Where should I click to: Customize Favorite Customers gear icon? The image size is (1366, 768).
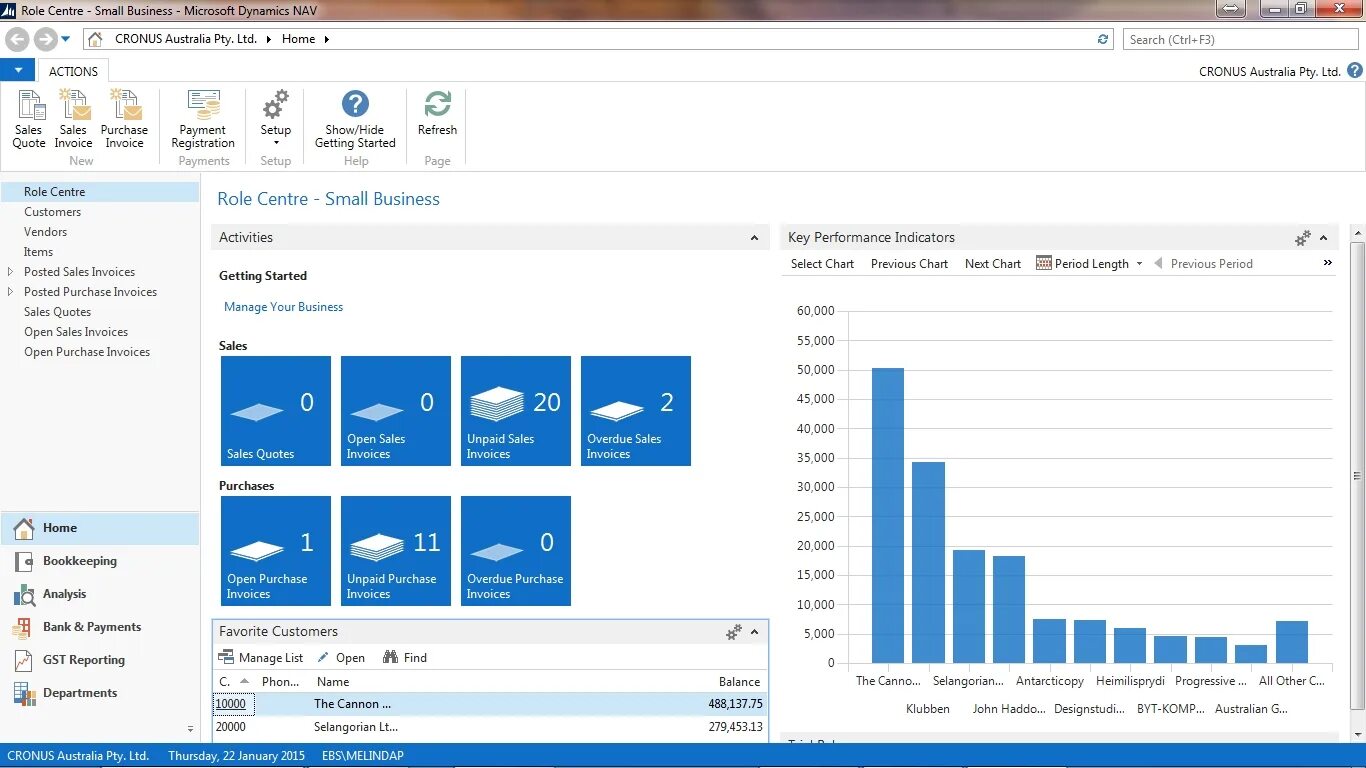733,632
